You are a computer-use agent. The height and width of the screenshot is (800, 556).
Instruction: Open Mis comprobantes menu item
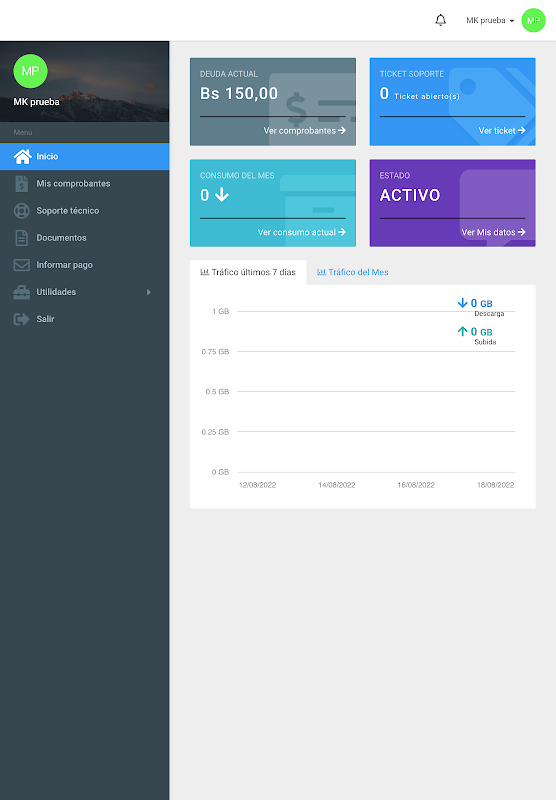tap(85, 184)
